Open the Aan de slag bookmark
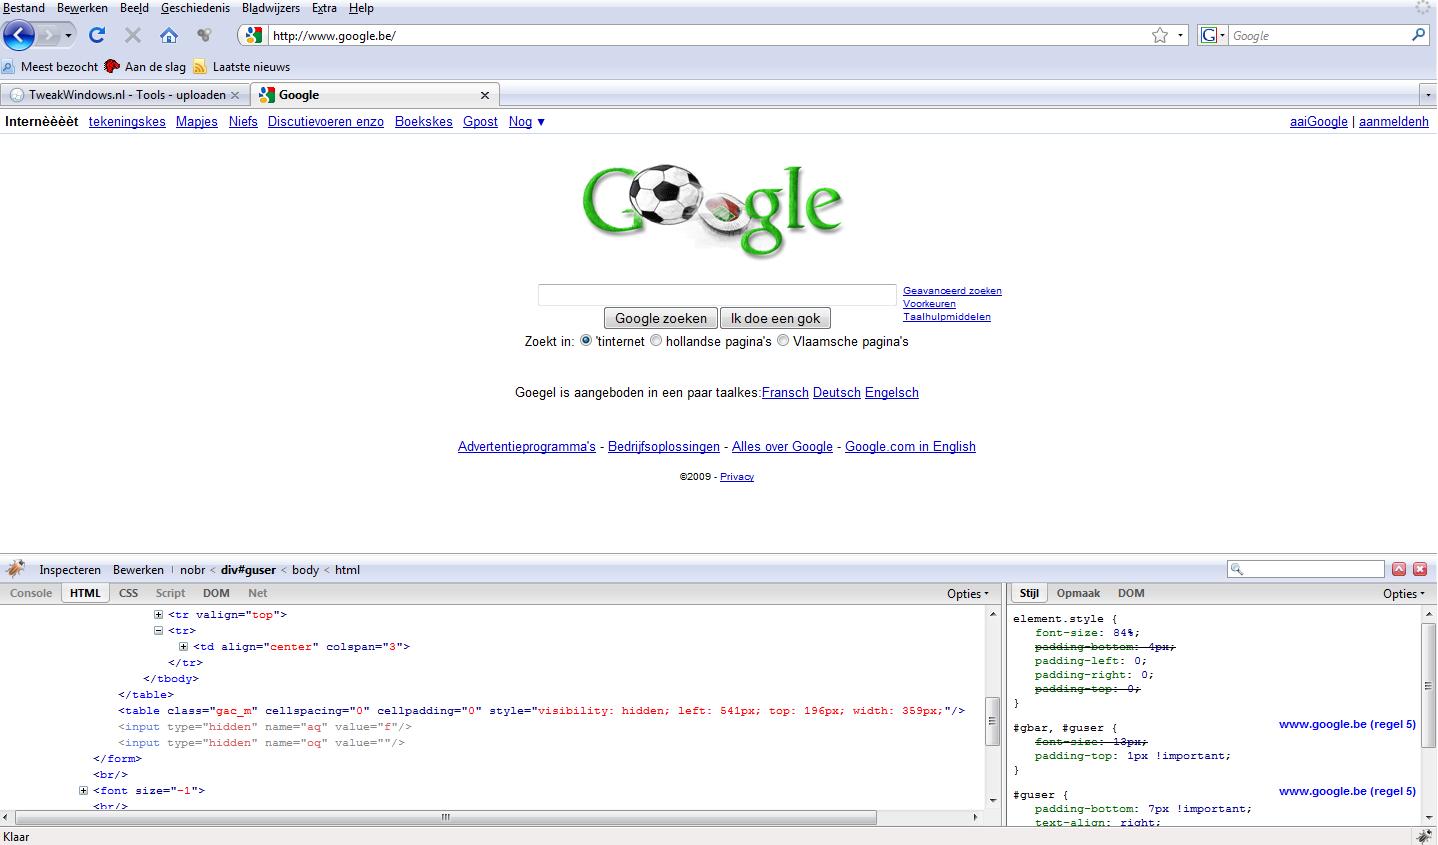 145,67
